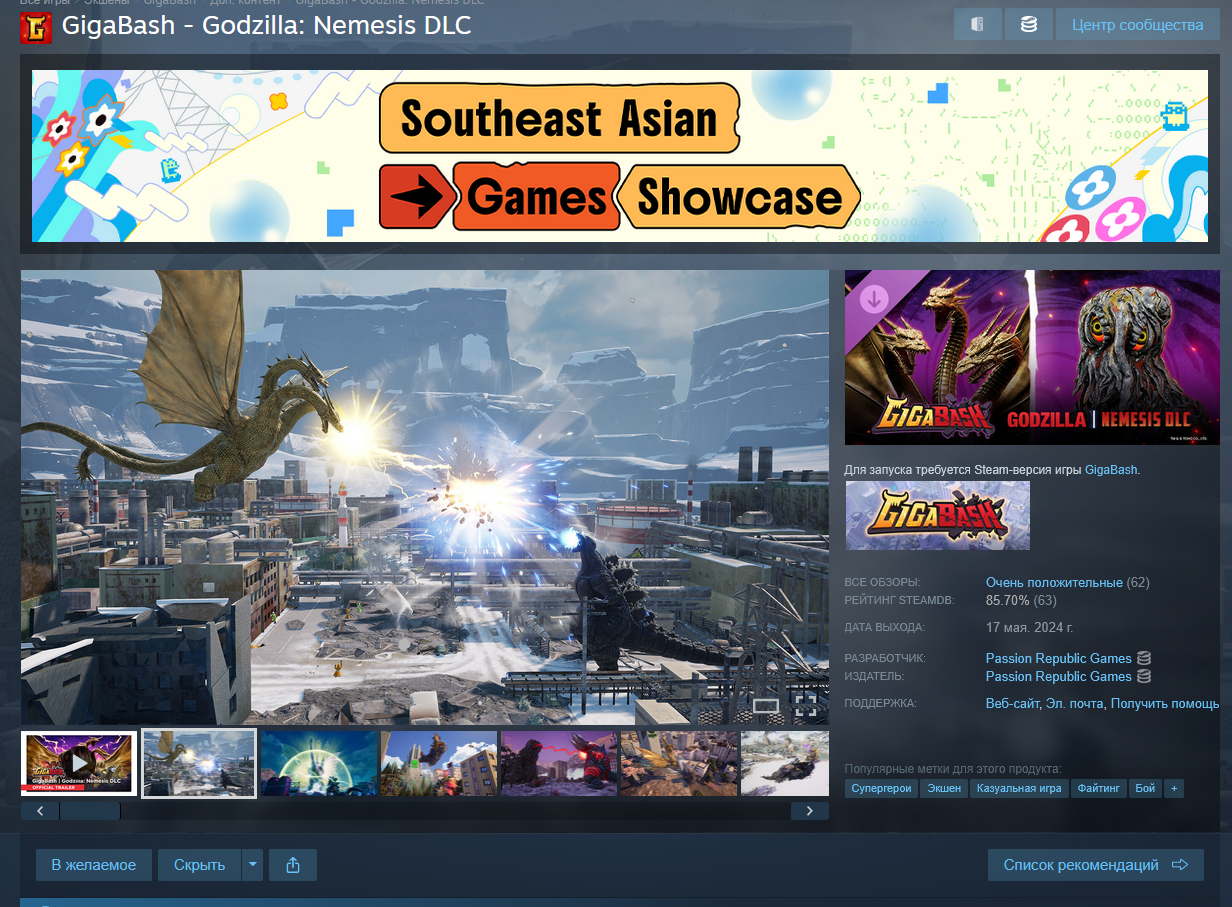Click the thumbnail strip scrollbar handle
This screenshot has height=907, width=1232.
pyautogui.click(x=90, y=811)
